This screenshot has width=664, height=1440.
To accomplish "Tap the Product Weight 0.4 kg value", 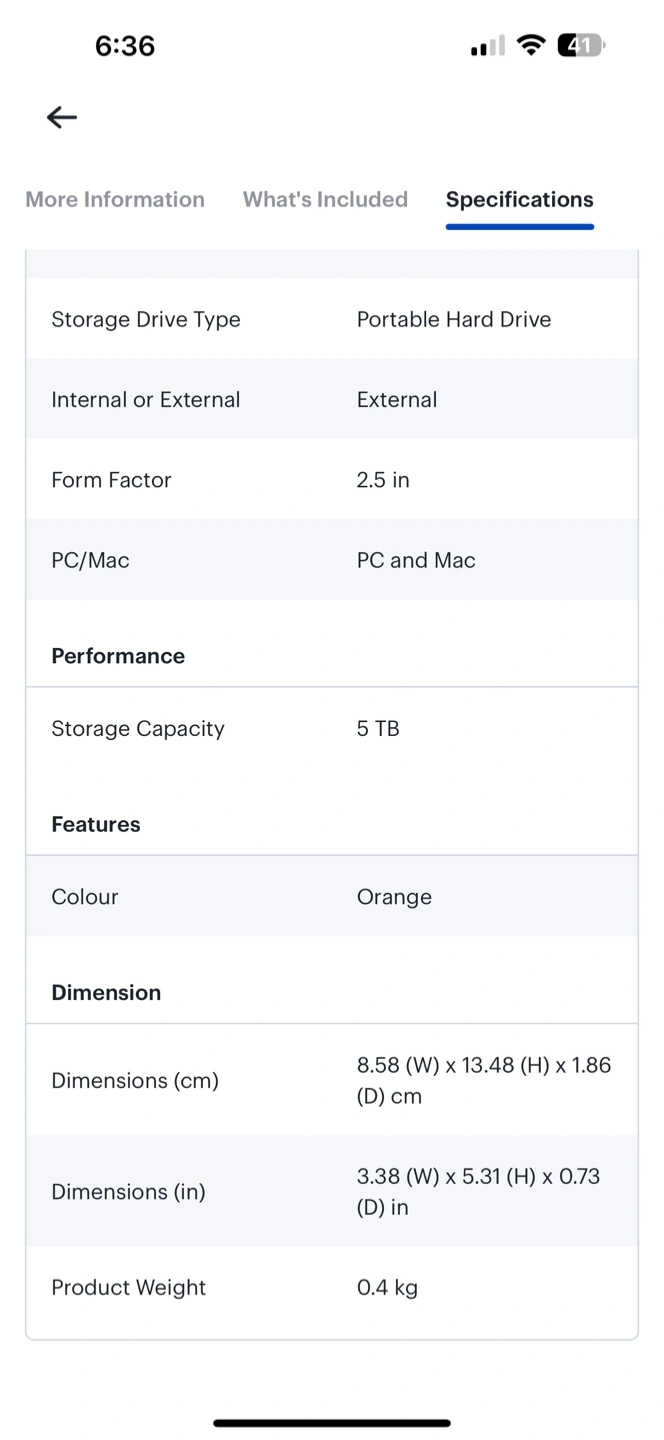I will (x=387, y=1288).
